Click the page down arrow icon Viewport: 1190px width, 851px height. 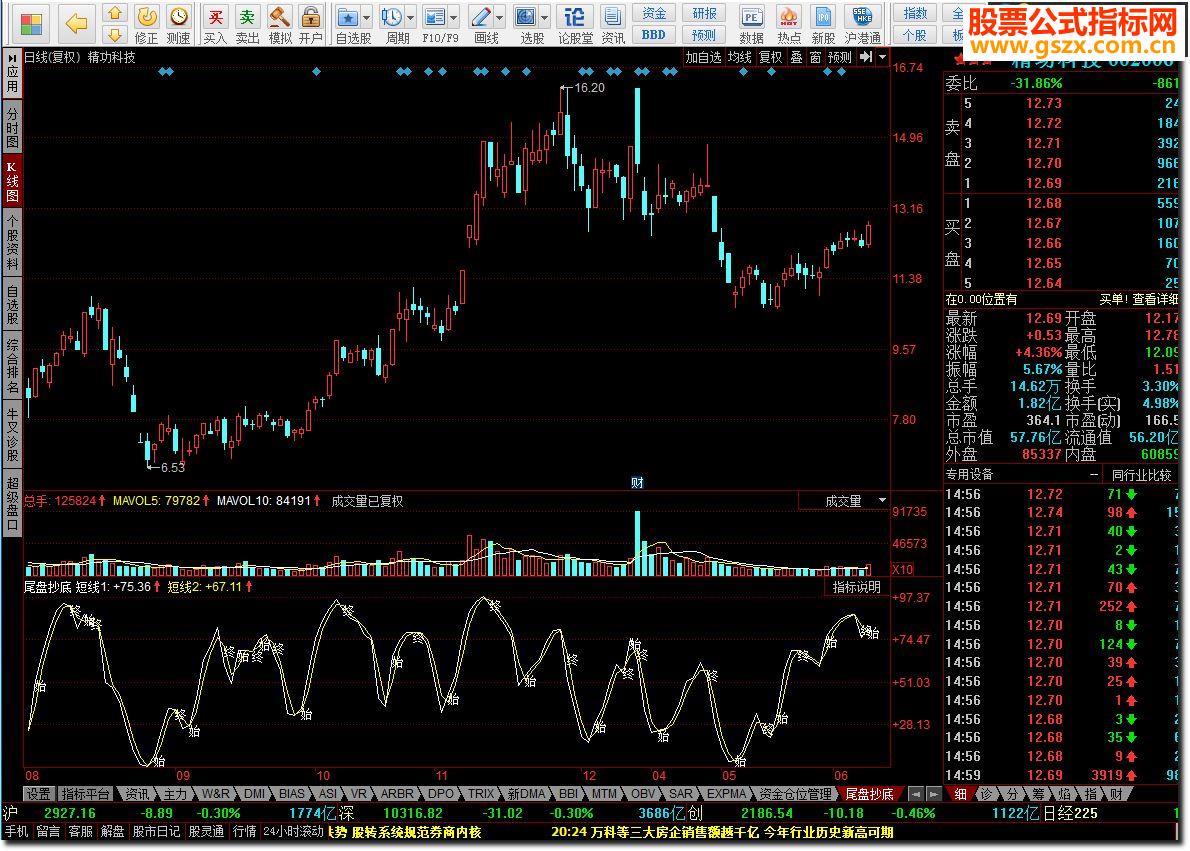click(x=115, y=34)
